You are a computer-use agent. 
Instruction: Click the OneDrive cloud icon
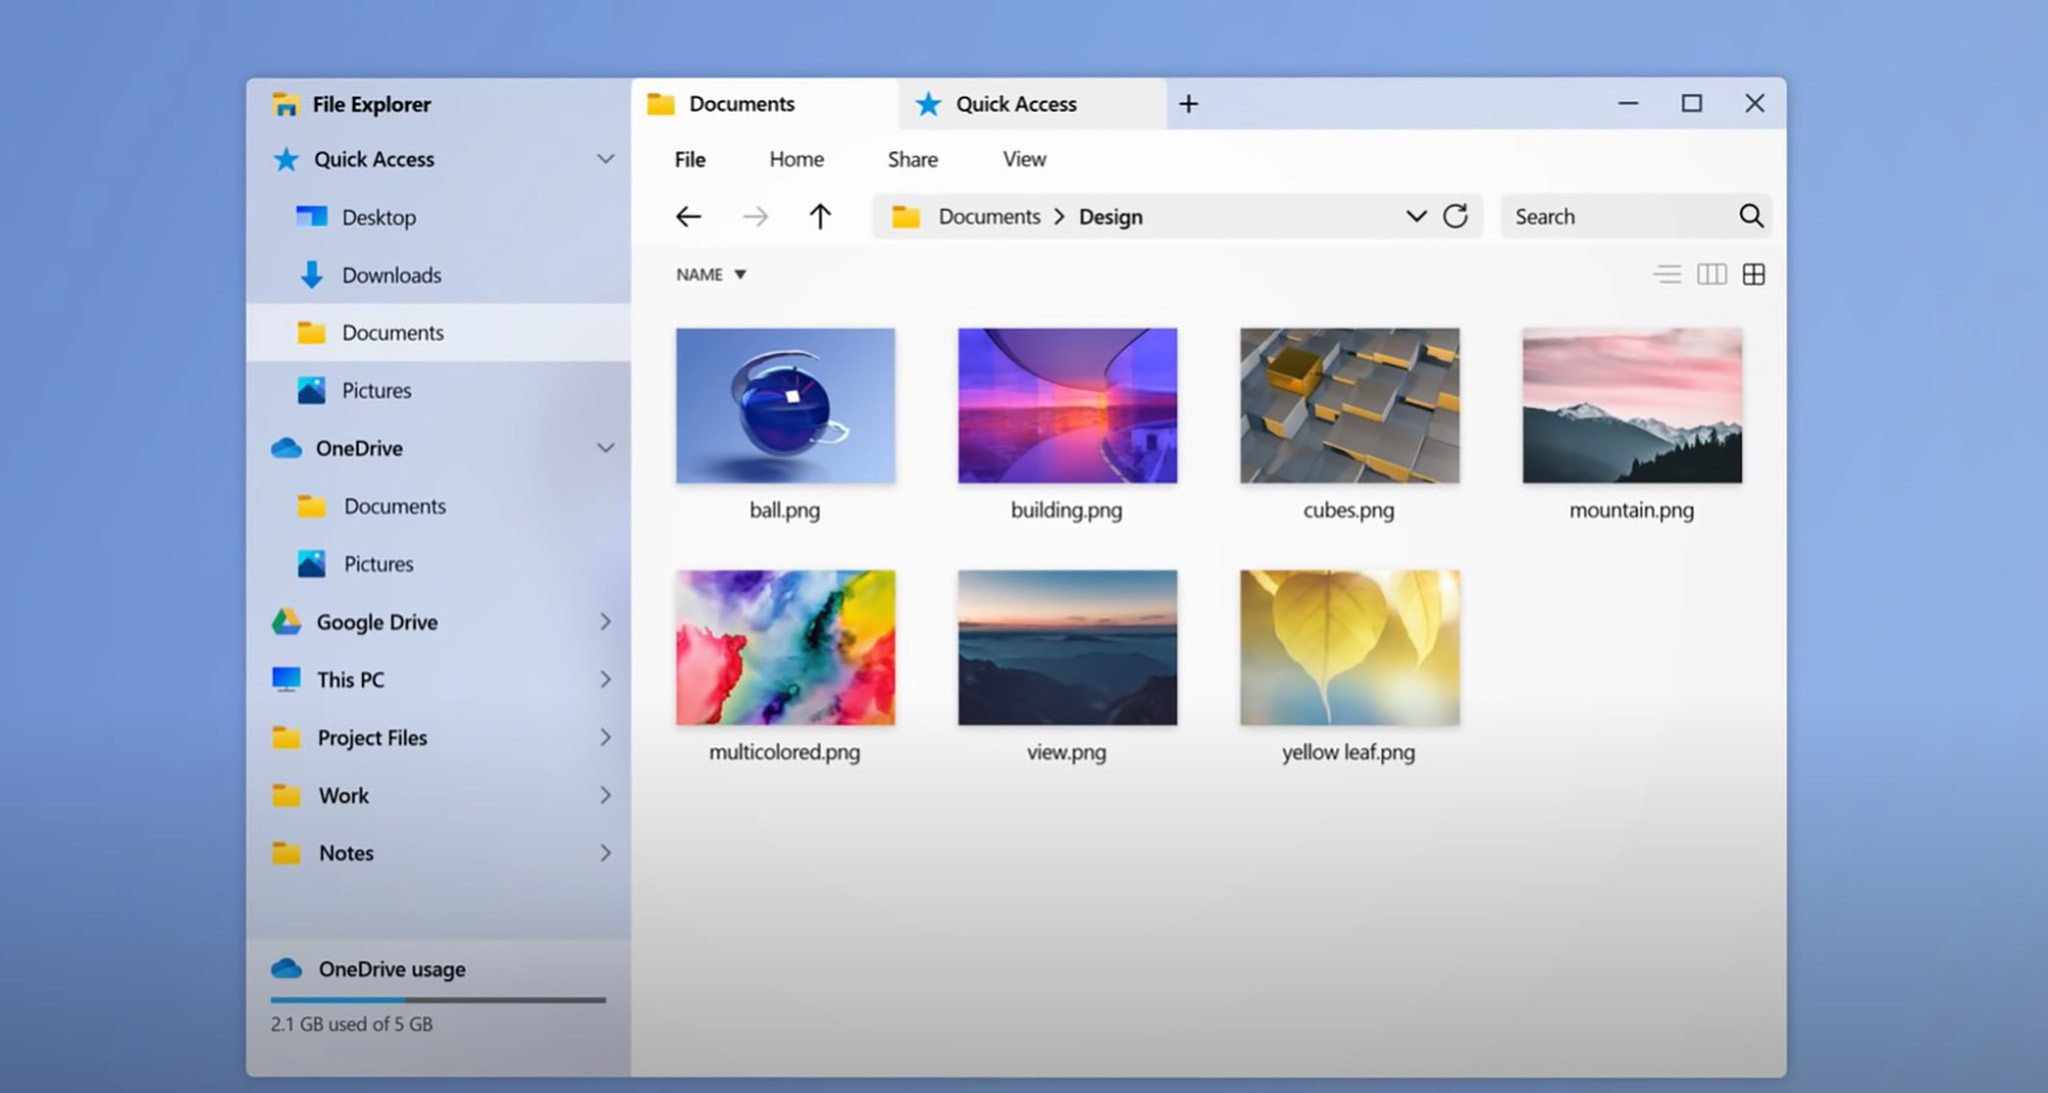(x=288, y=448)
